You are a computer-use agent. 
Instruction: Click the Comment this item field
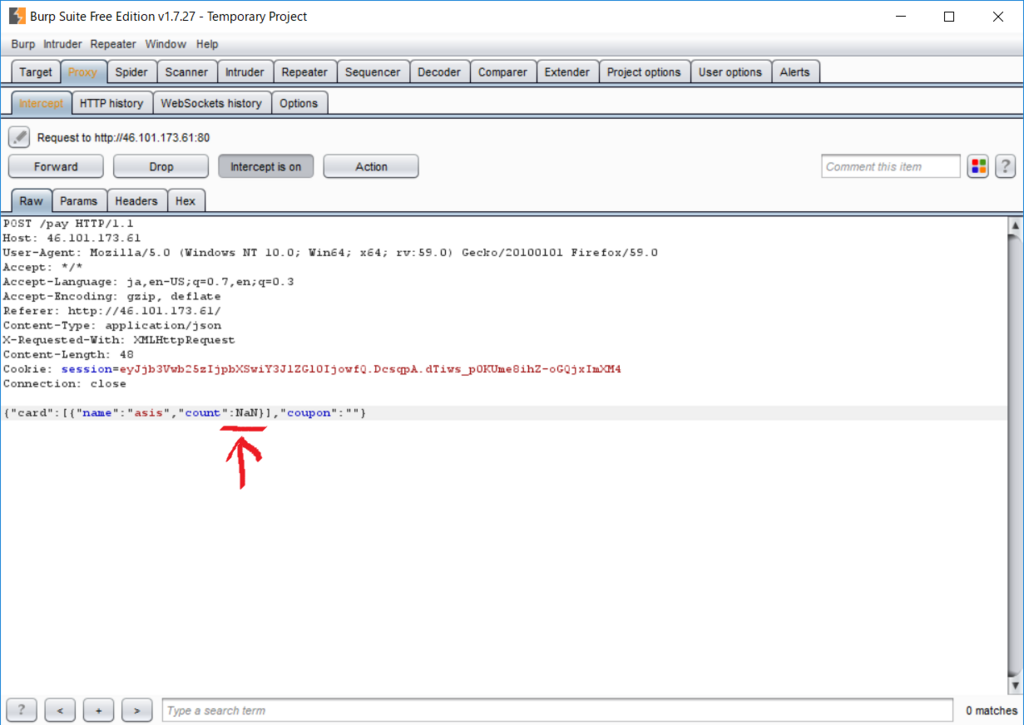(891, 167)
